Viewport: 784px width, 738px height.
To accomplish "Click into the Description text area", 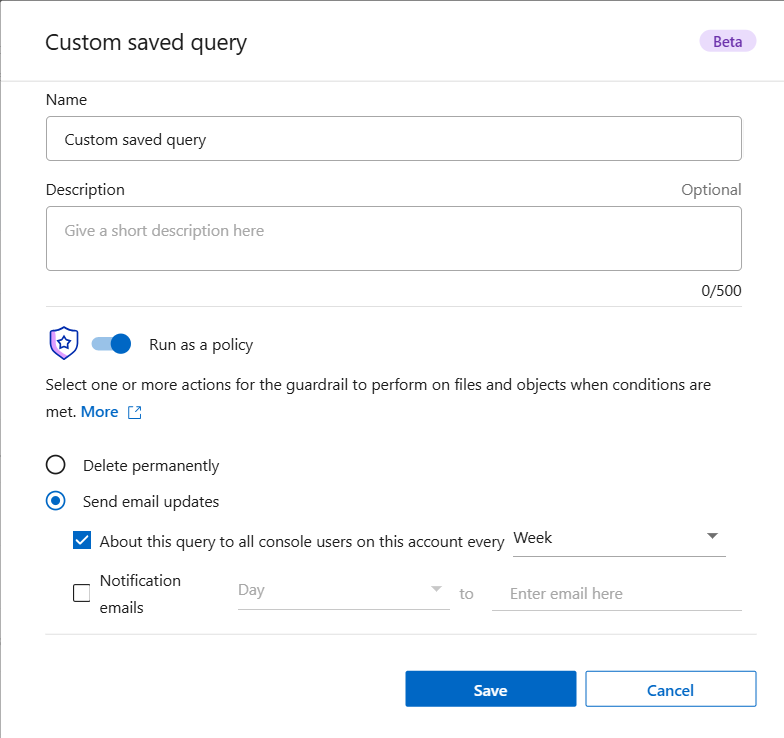I will (393, 238).
